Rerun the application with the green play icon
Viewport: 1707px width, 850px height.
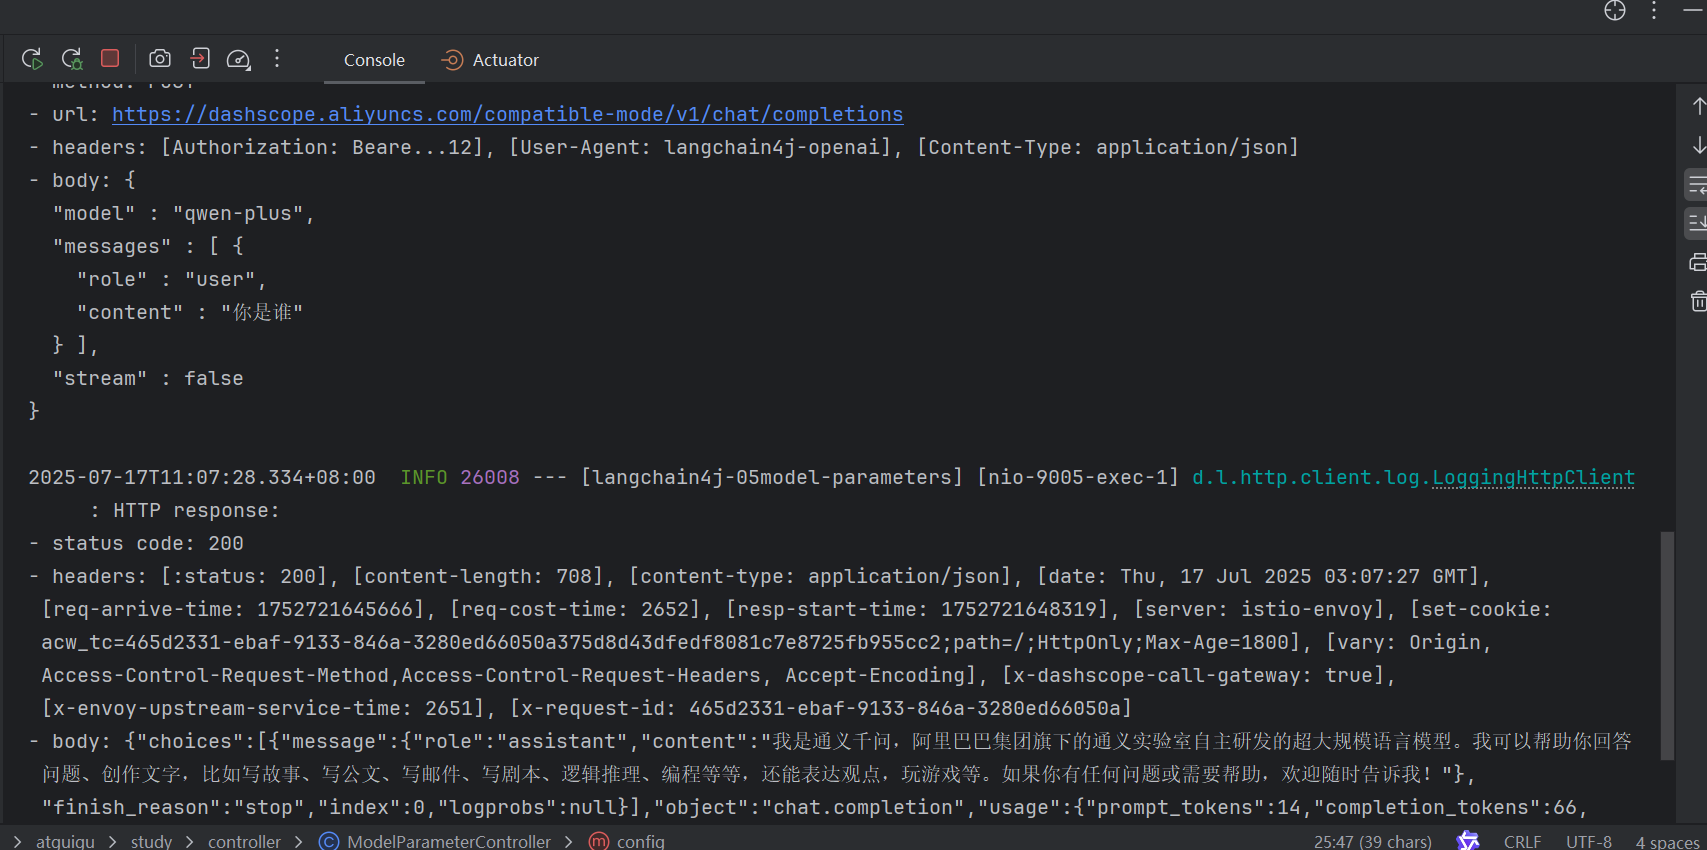coord(32,59)
